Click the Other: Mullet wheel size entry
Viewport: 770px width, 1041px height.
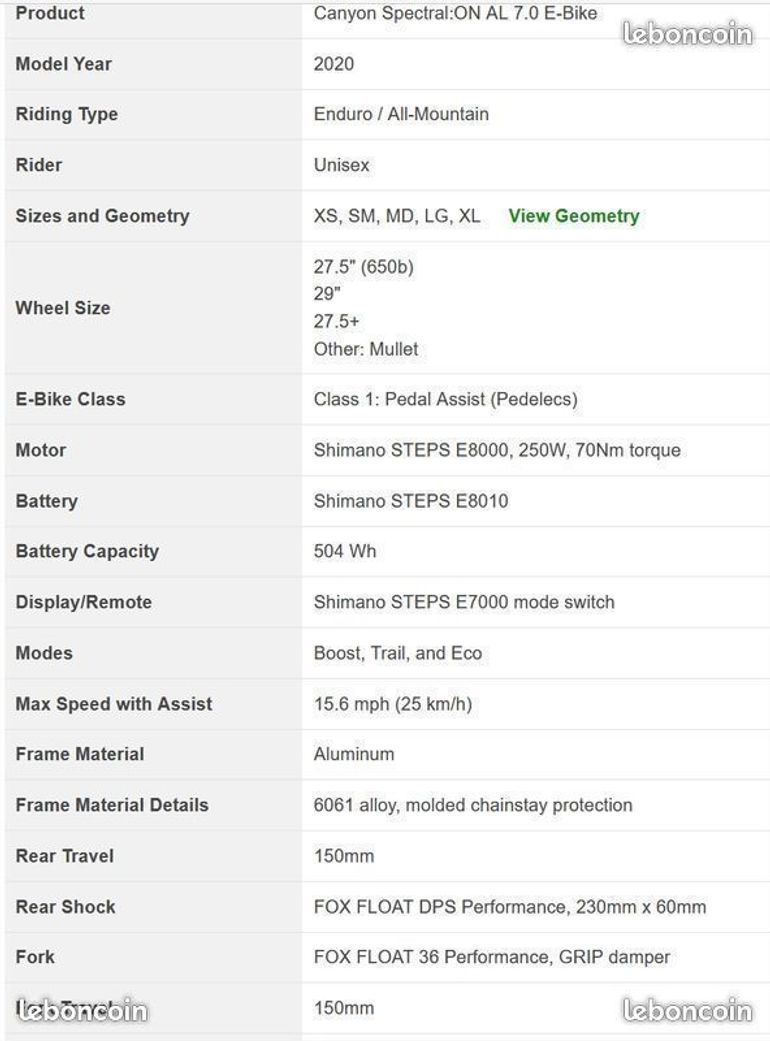coord(366,349)
